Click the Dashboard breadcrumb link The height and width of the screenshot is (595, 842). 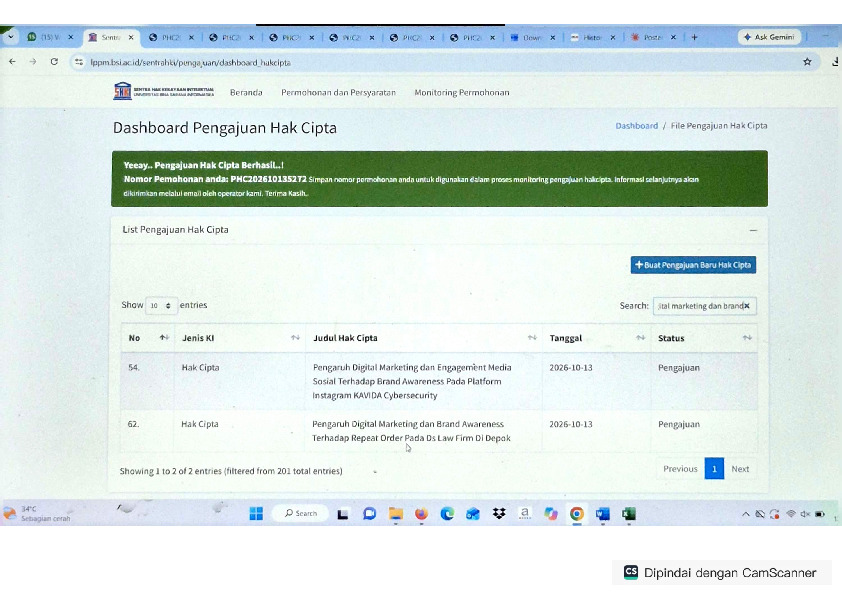(636, 126)
